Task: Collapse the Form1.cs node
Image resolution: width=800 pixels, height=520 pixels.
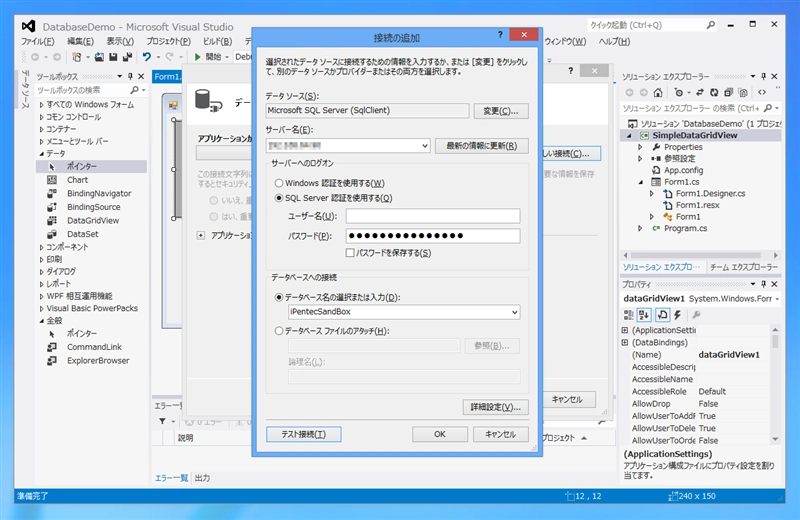Action: (x=641, y=182)
